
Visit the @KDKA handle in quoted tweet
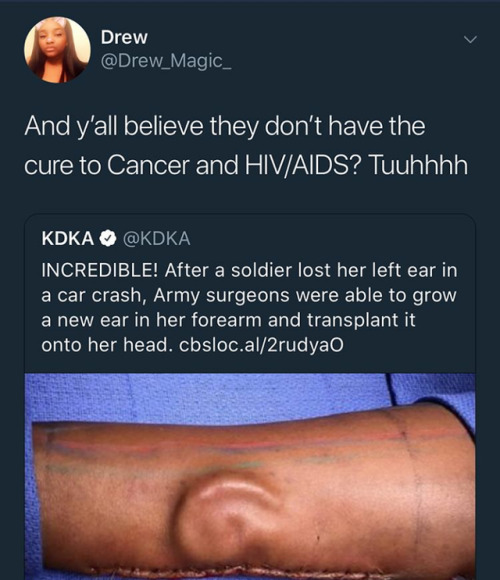point(156,239)
